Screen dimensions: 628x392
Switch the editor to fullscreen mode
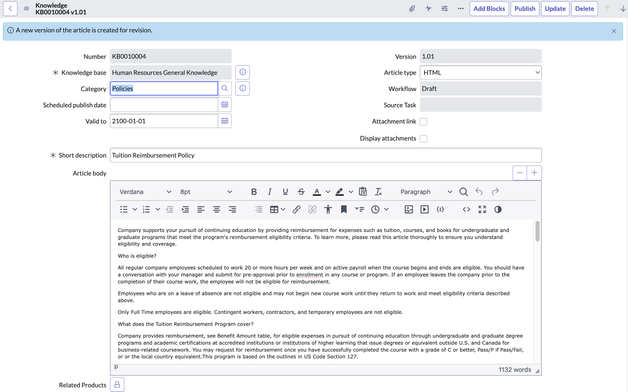[x=482, y=209]
